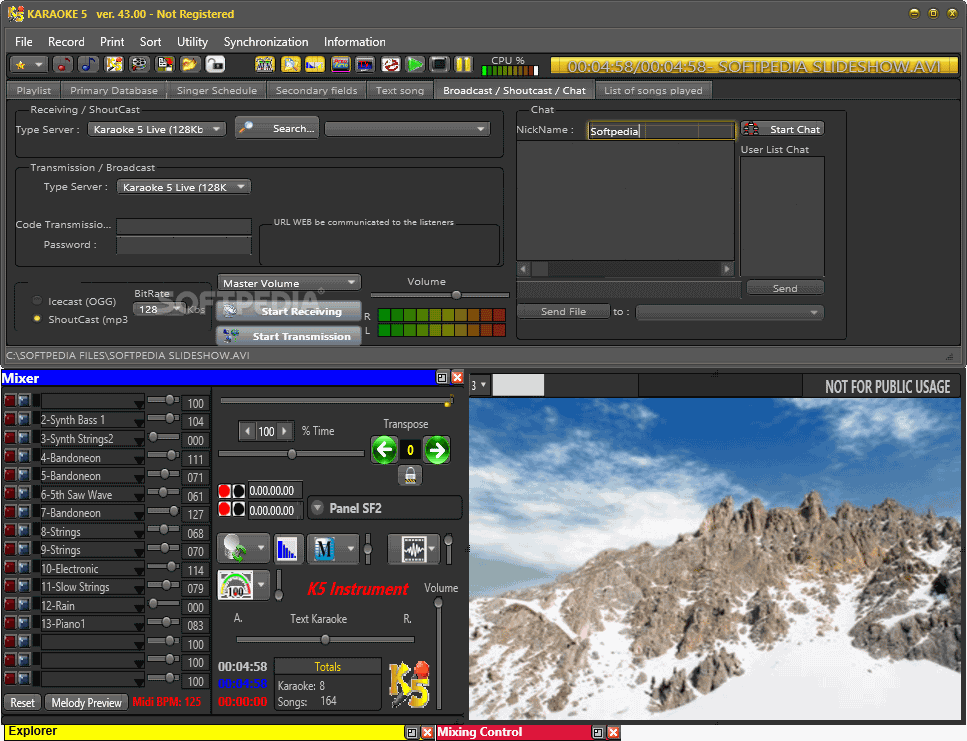The height and width of the screenshot is (741, 967).
Task: Click the Code Transmission input field
Action: (184, 226)
